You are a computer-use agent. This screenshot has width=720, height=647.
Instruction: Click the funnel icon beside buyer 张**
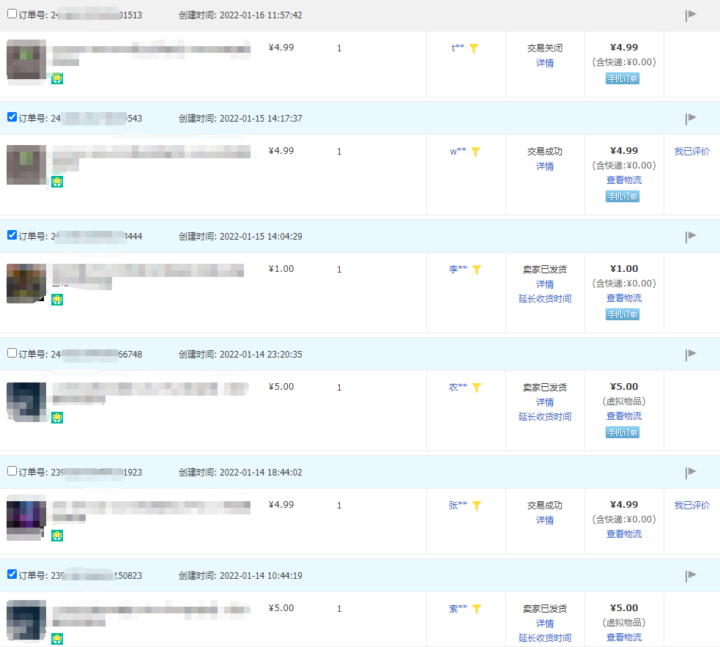click(x=477, y=506)
